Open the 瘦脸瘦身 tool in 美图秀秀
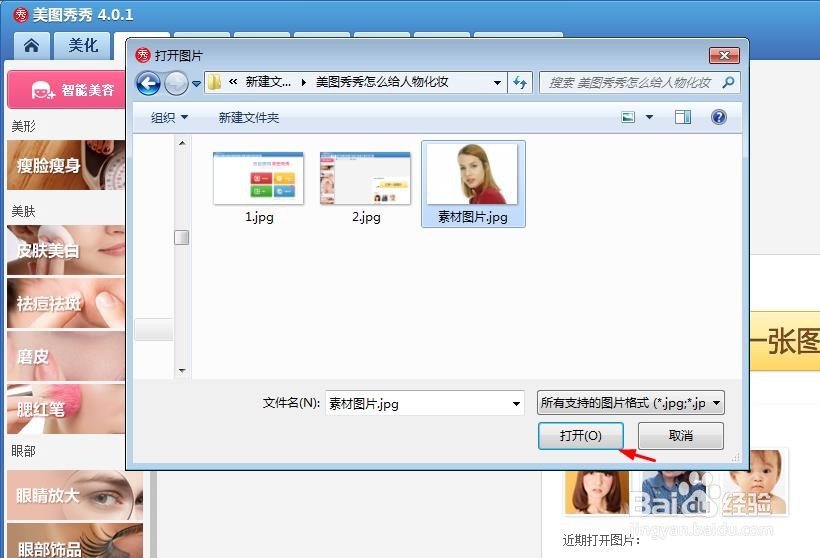Image resolution: width=820 pixels, height=558 pixels. coord(66,165)
